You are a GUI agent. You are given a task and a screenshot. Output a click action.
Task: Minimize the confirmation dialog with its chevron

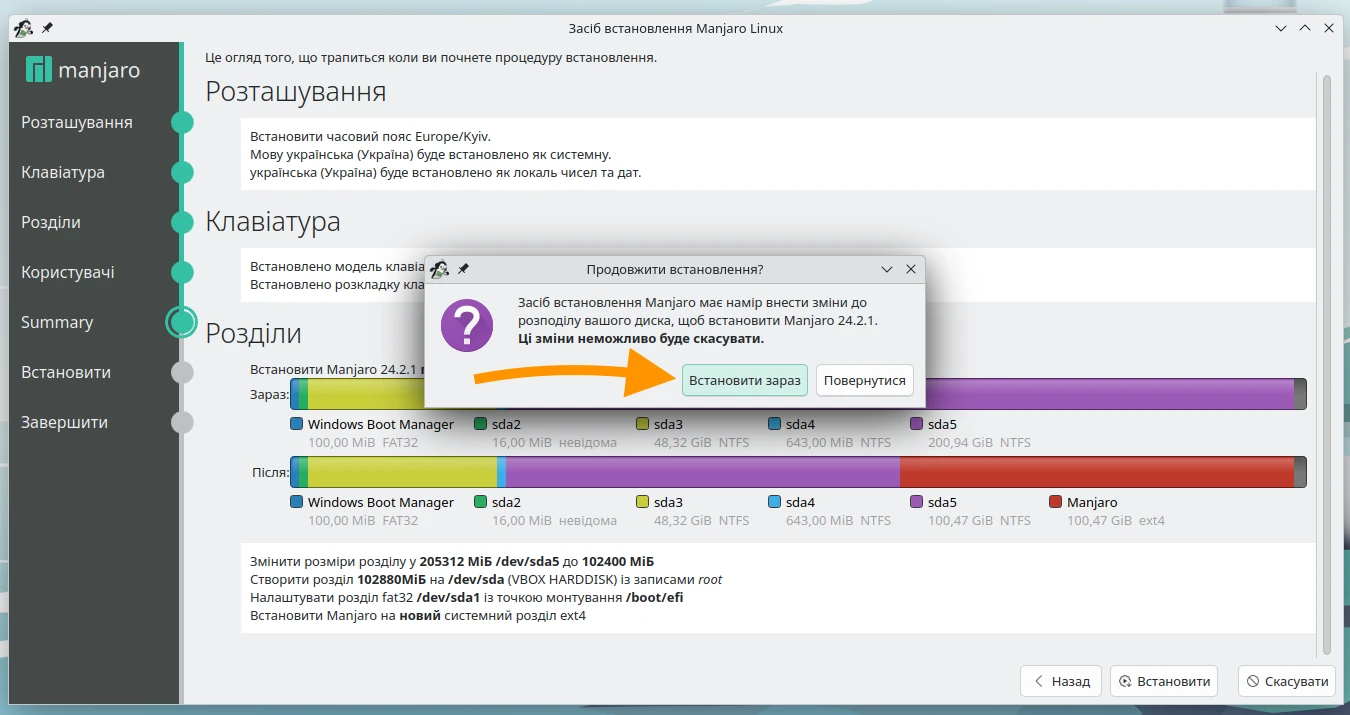tap(887, 269)
